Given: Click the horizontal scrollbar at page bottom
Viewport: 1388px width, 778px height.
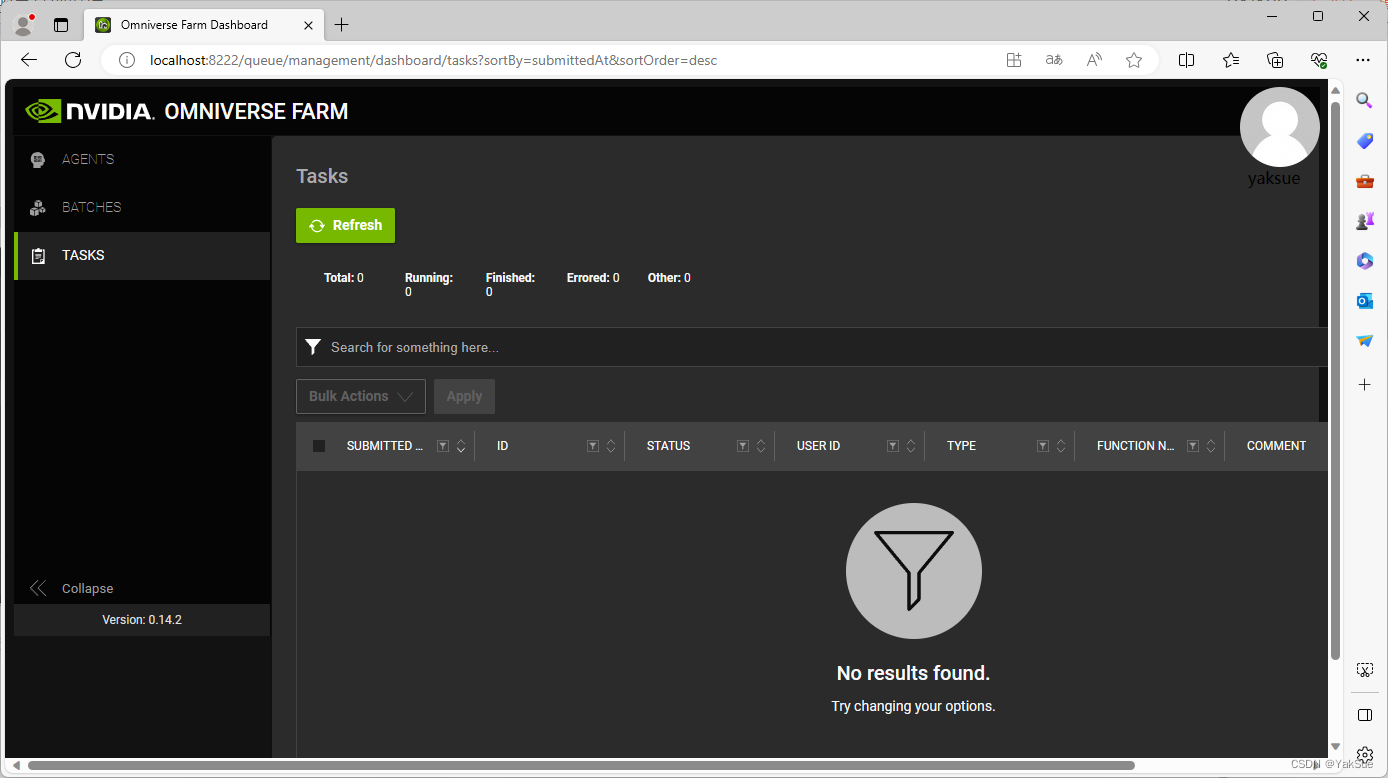Looking at the screenshot, I should (x=581, y=766).
